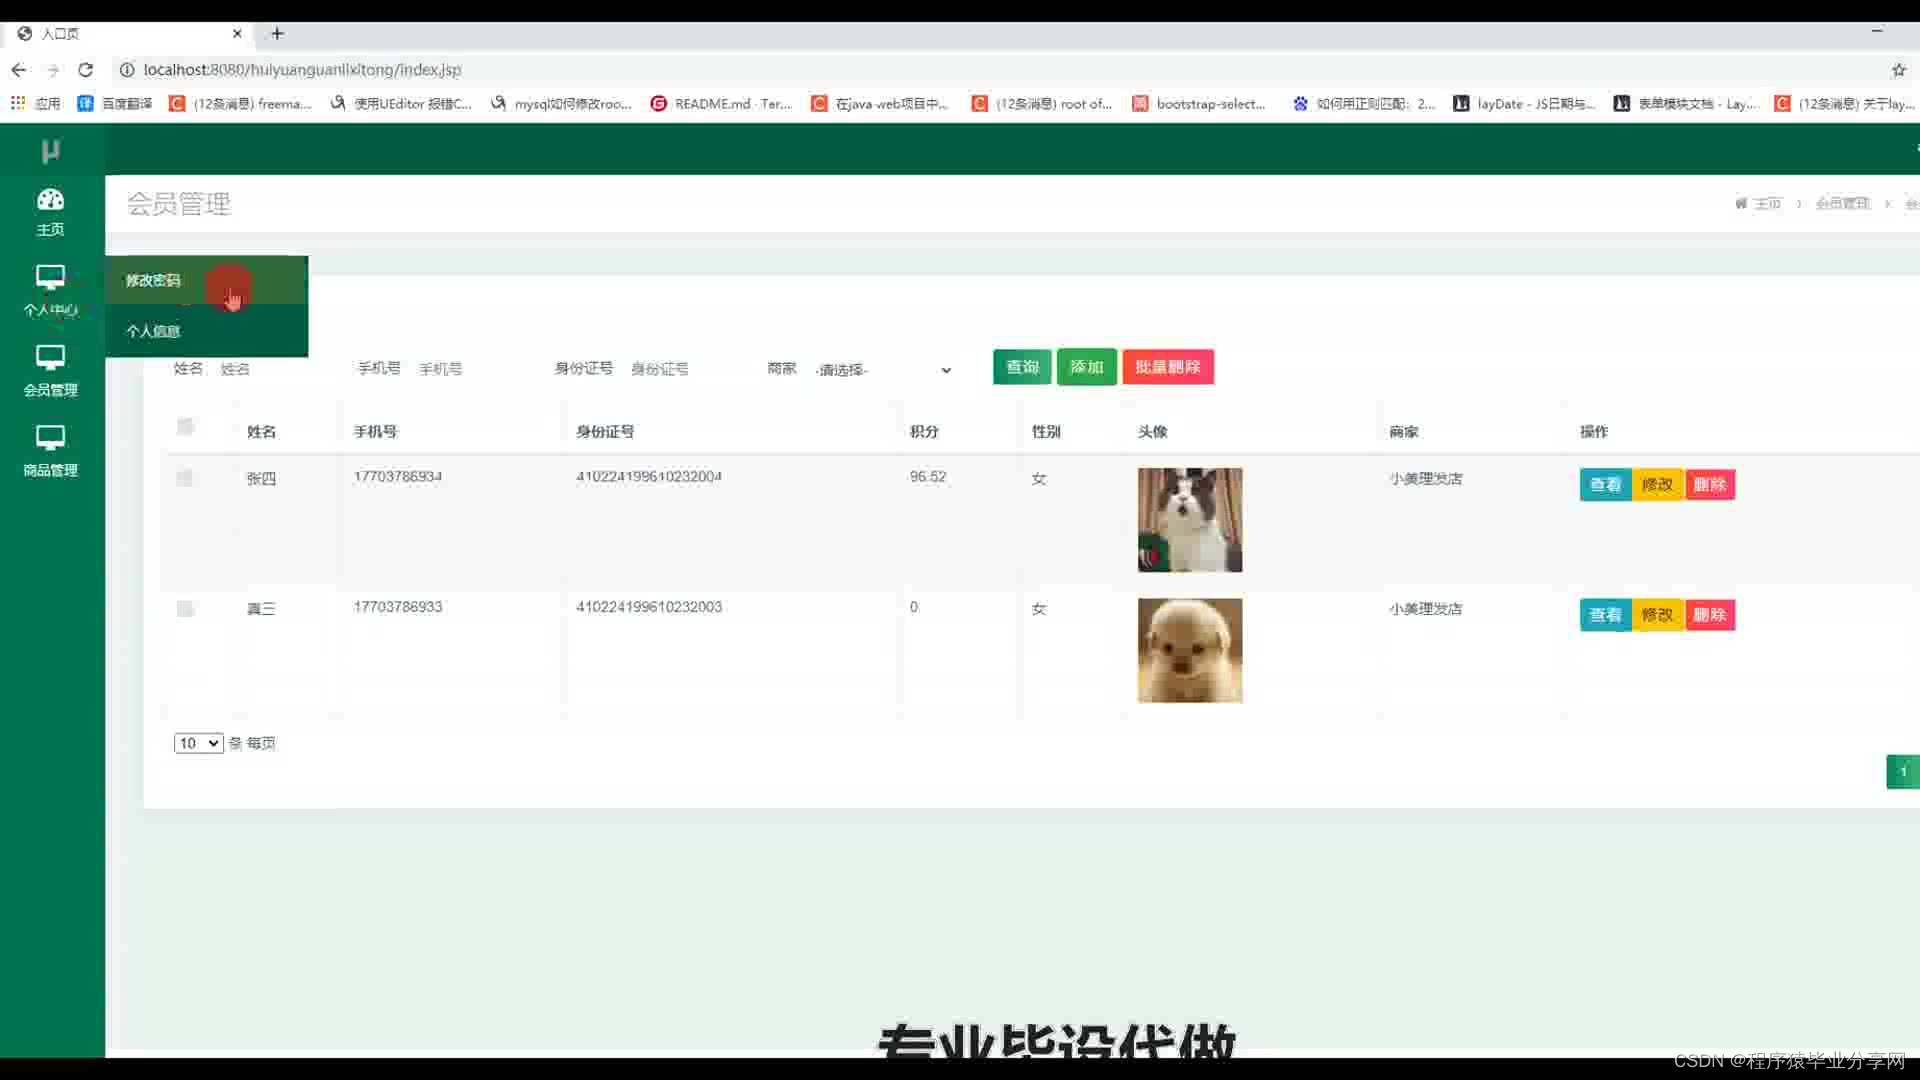Check the checkbox for second member row
This screenshot has height=1080, width=1920.
[185, 608]
